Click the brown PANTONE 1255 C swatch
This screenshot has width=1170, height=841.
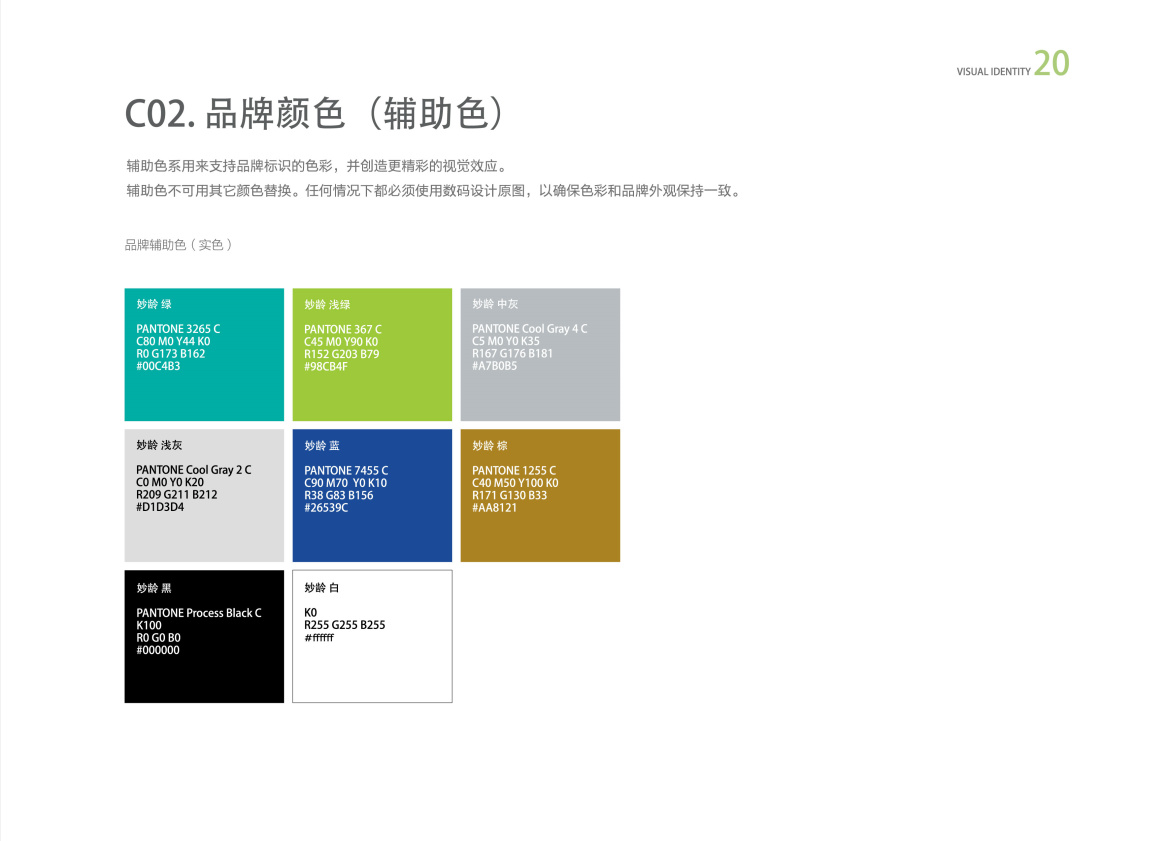coord(540,495)
